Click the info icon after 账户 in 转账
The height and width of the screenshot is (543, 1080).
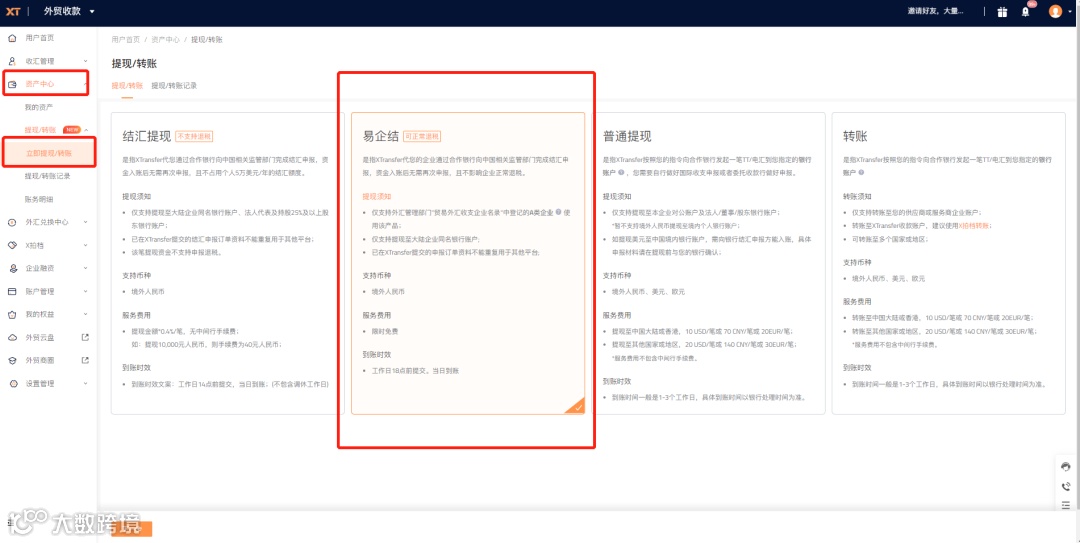click(862, 173)
